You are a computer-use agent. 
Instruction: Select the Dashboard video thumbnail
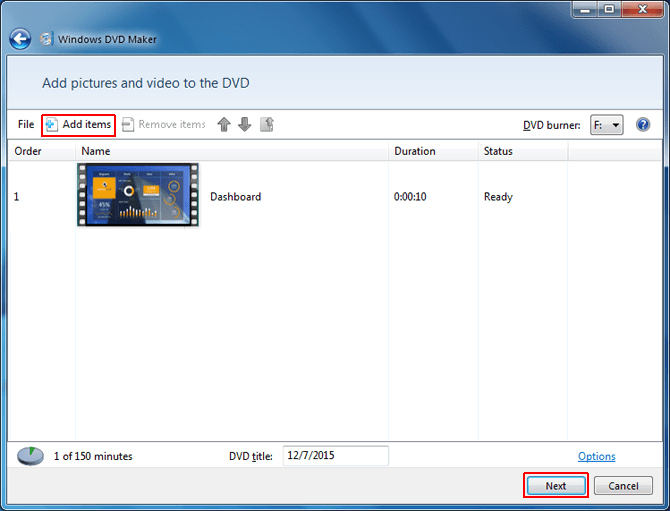coord(138,195)
